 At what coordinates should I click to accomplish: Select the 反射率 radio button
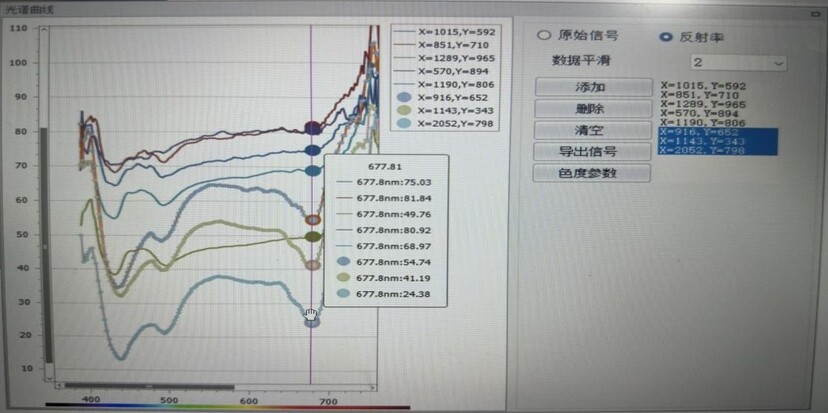point(666,36)
